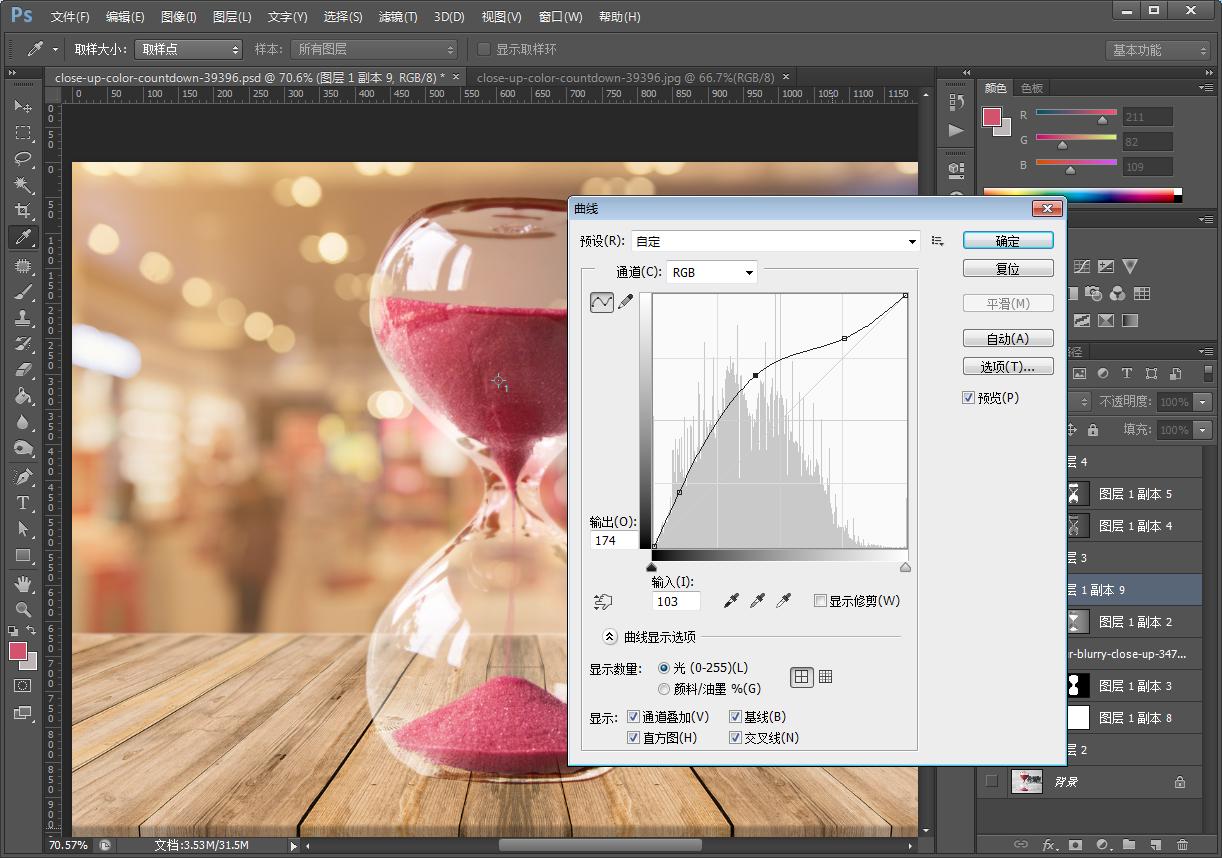Viewport: 1222px width, 858px height.
Task: Select the Zoom tool in toolbar
Action: point(22,609)
